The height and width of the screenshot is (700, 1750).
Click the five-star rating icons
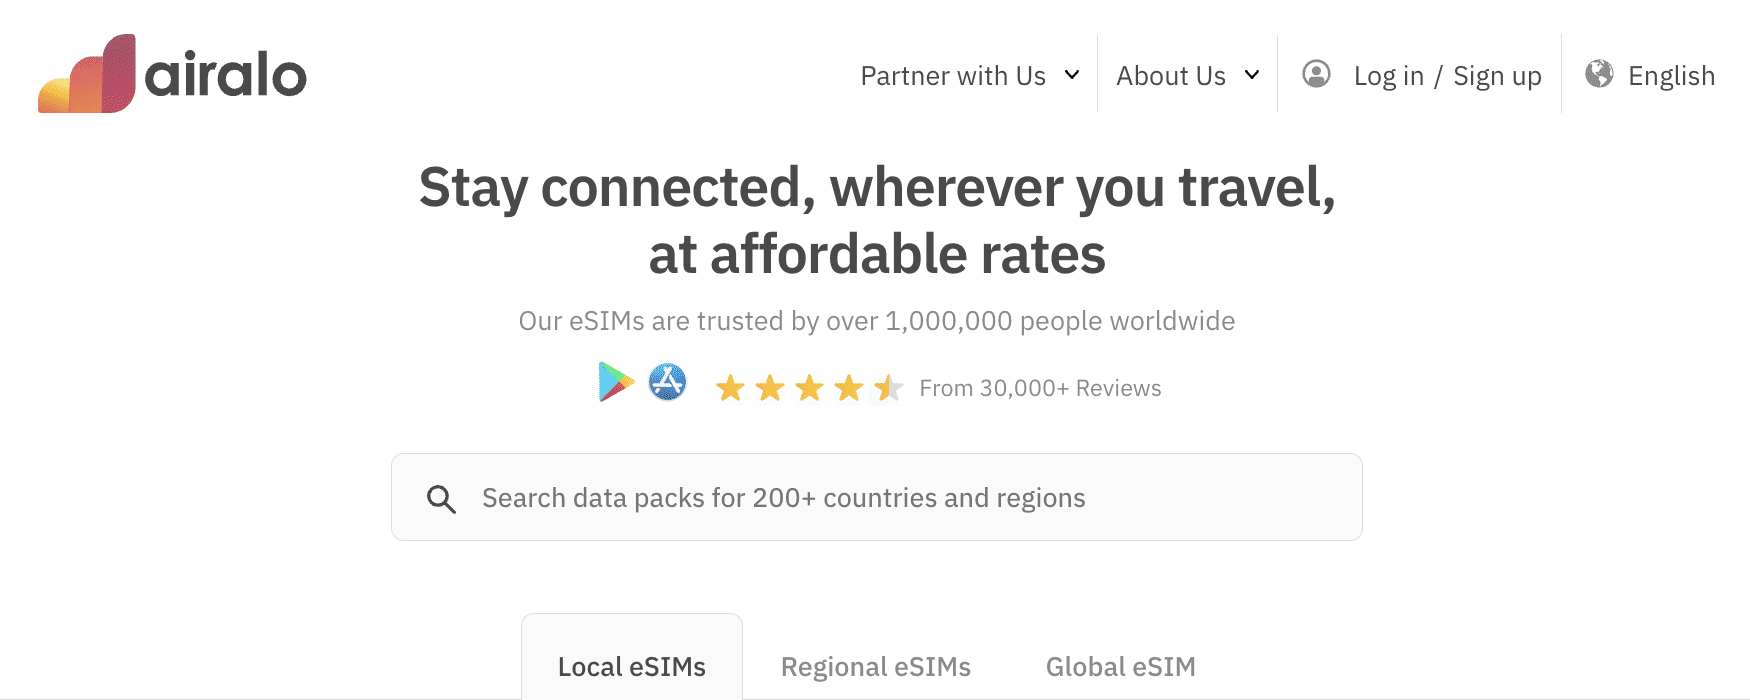click(x=809, y=388)
